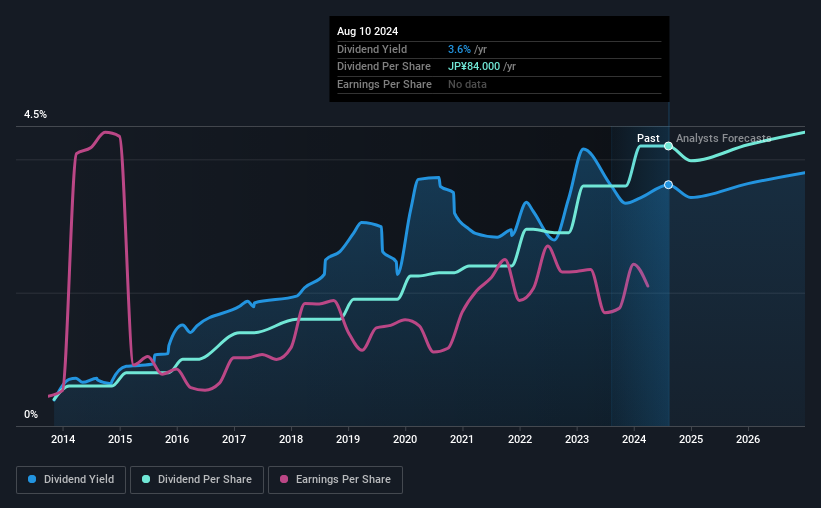This screenshot has width=821, height=508.
Task: Select the blue marker on the Dividend Yield line
Action: click(x=669, y=185)
